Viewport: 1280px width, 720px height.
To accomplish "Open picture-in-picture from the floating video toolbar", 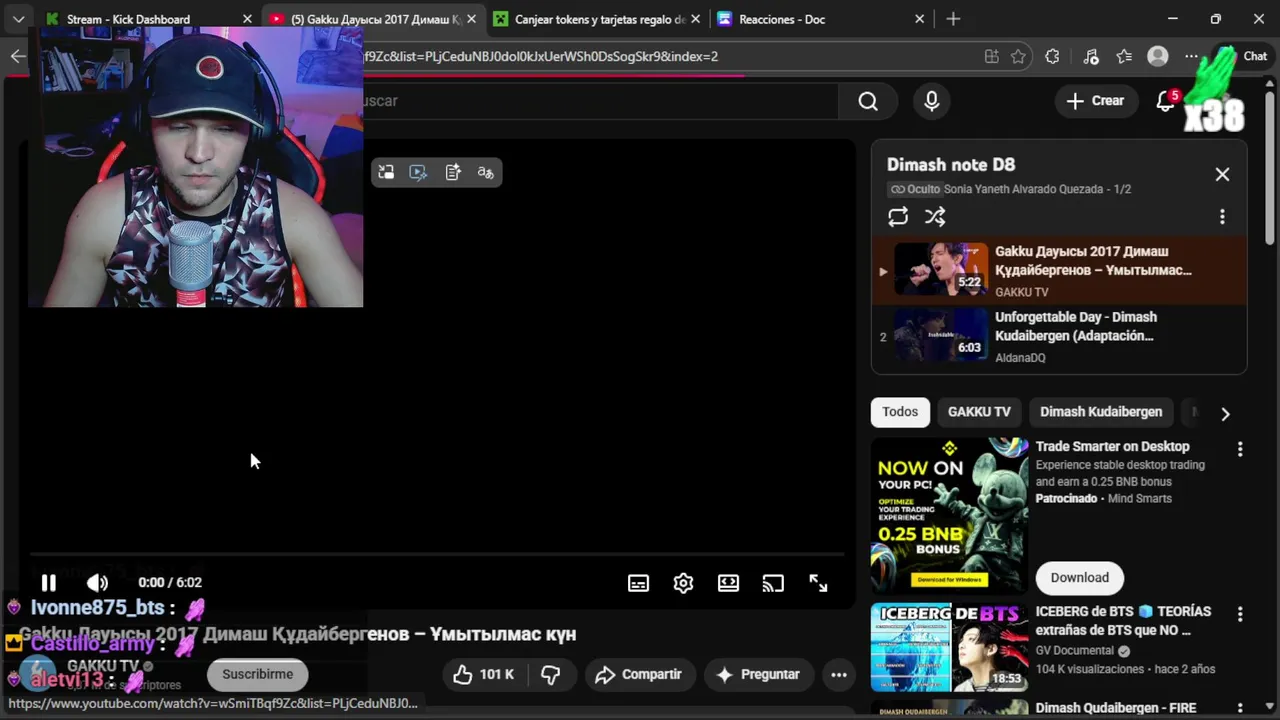I will [x=386, y=173].
